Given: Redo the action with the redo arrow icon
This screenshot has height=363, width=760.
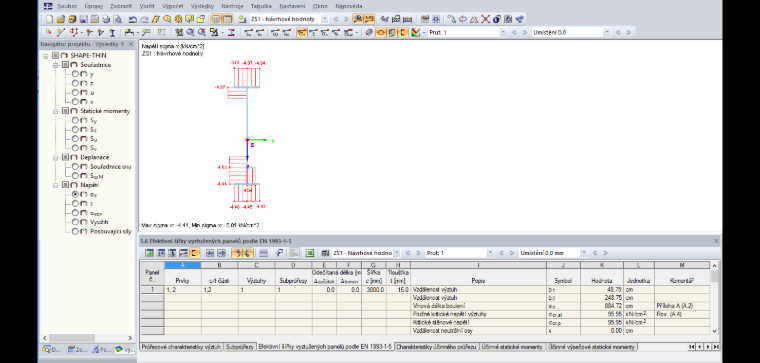Looking at the screenshot, I should [x=144, y=19].
